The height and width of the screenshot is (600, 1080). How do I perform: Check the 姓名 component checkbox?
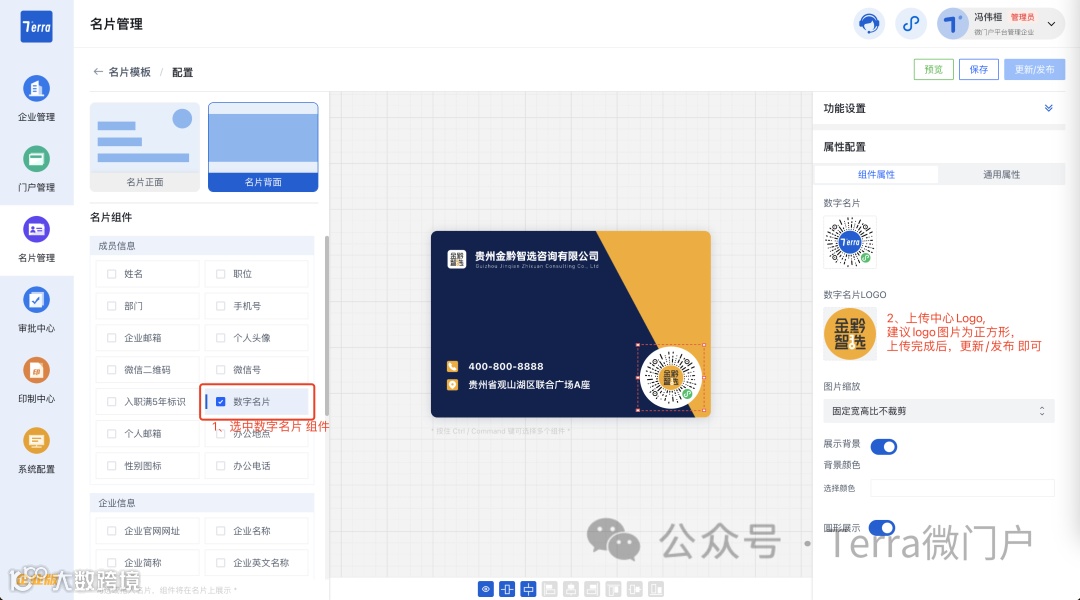coord(112,273)
